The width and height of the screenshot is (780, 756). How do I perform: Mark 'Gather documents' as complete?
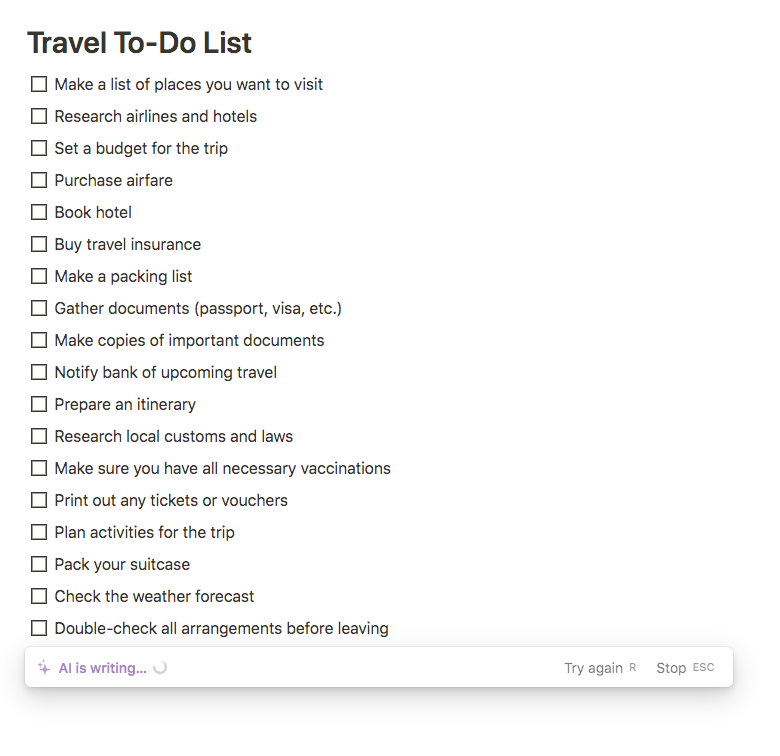coord(39,308)
